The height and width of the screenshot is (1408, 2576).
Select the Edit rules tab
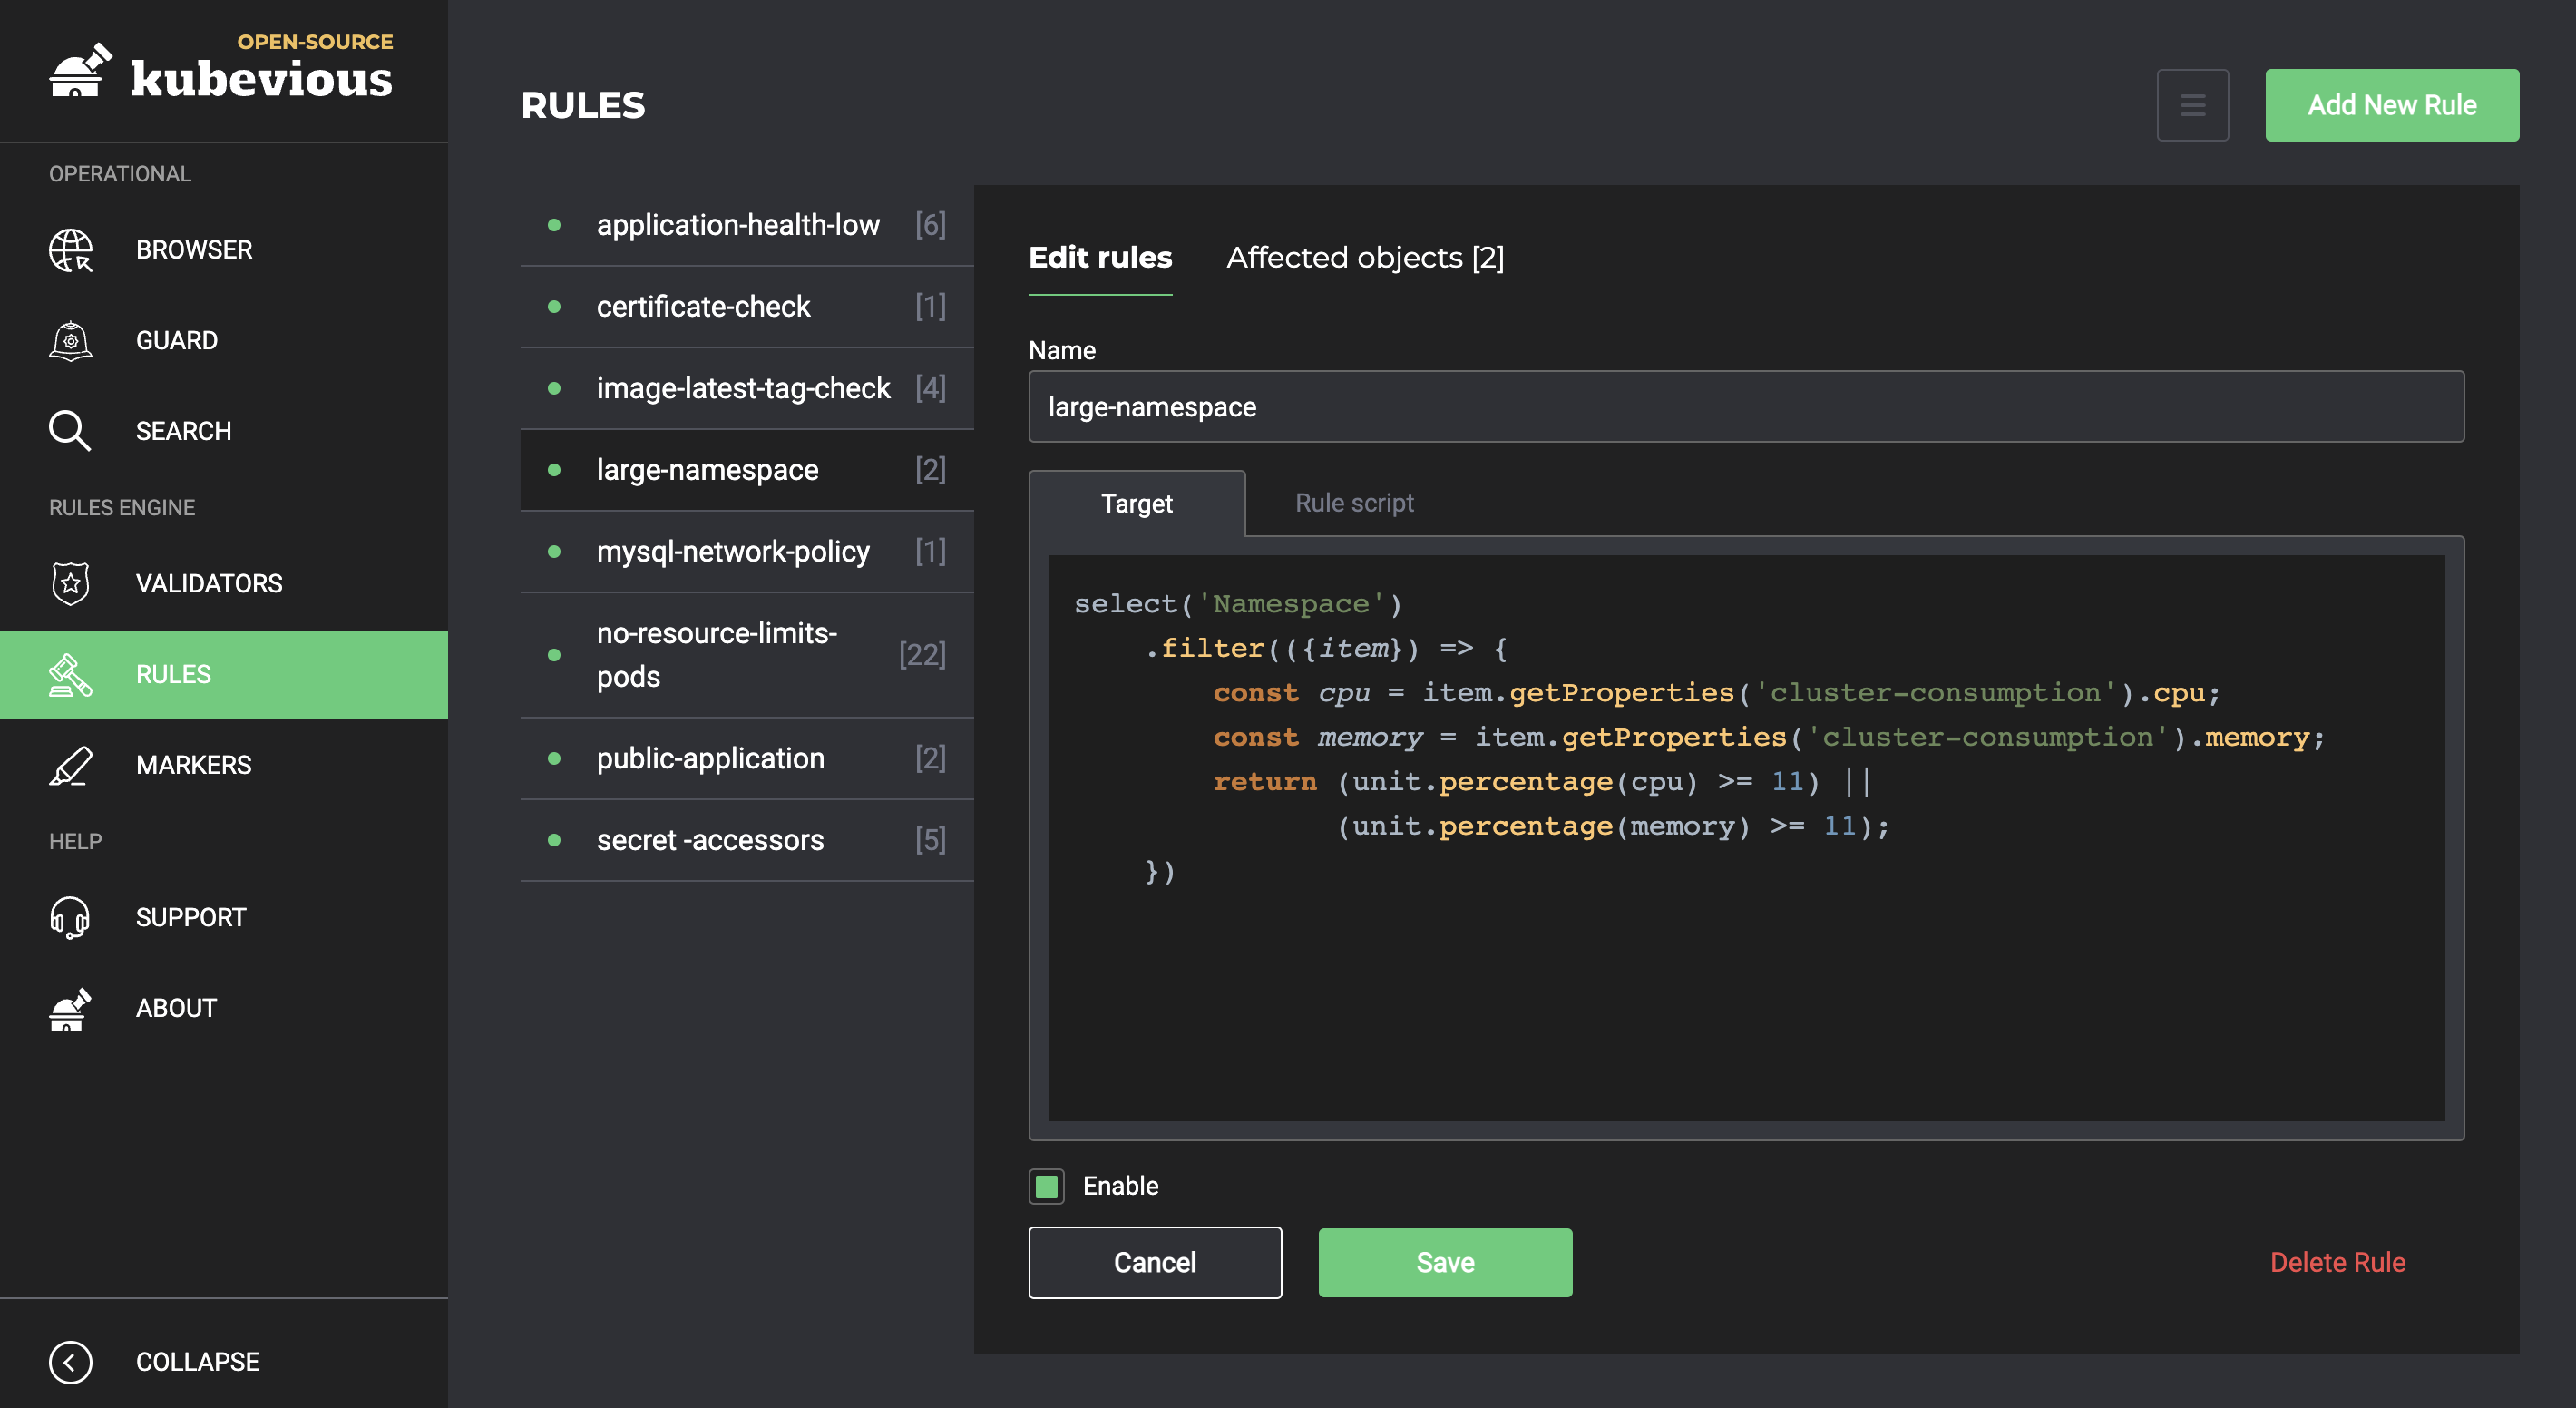(x=1100, y=258)
